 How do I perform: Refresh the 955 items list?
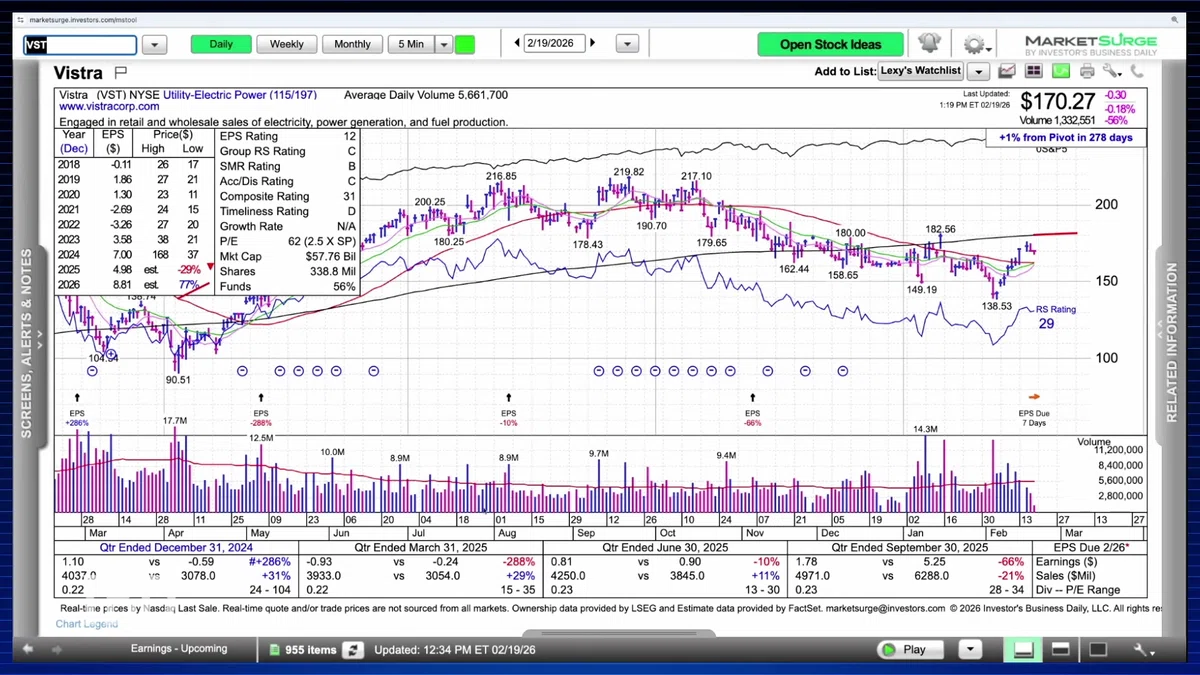tap(352, 650)
